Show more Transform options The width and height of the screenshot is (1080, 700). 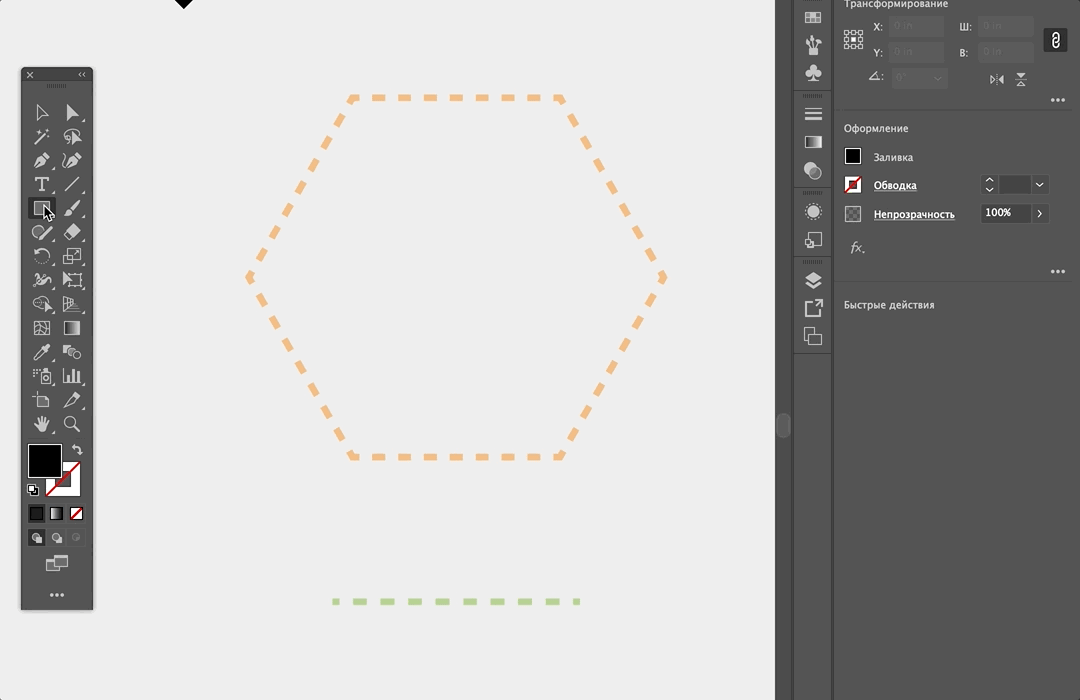click(1058, 100)
